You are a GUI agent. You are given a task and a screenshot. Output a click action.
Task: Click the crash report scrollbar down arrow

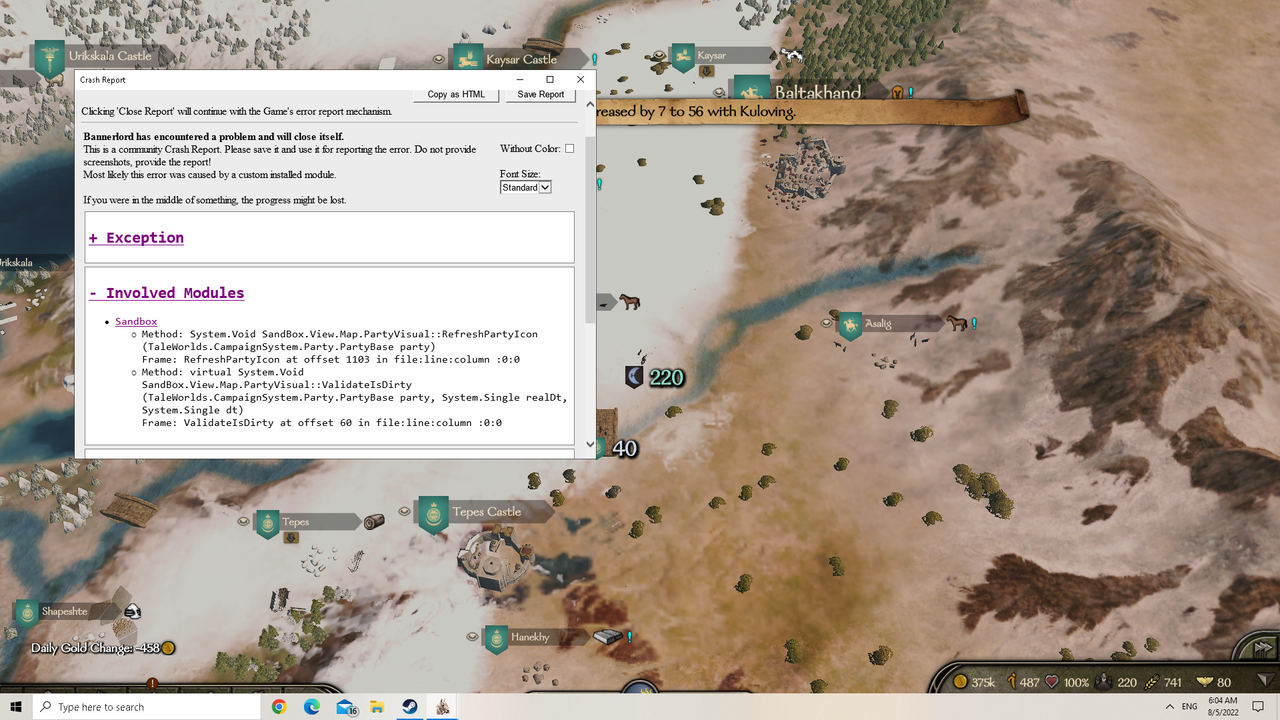coord(590,444)
